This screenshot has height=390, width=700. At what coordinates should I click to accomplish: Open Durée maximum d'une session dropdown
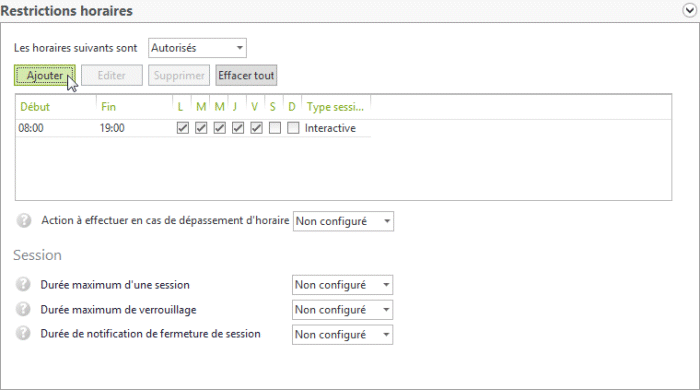point(342,285)
